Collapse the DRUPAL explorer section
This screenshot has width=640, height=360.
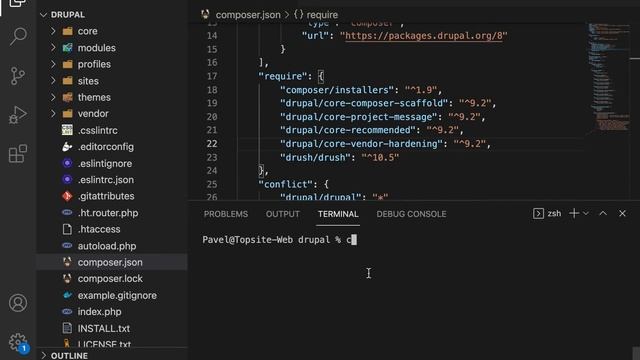pyautogui.click(x=44, y=15)
